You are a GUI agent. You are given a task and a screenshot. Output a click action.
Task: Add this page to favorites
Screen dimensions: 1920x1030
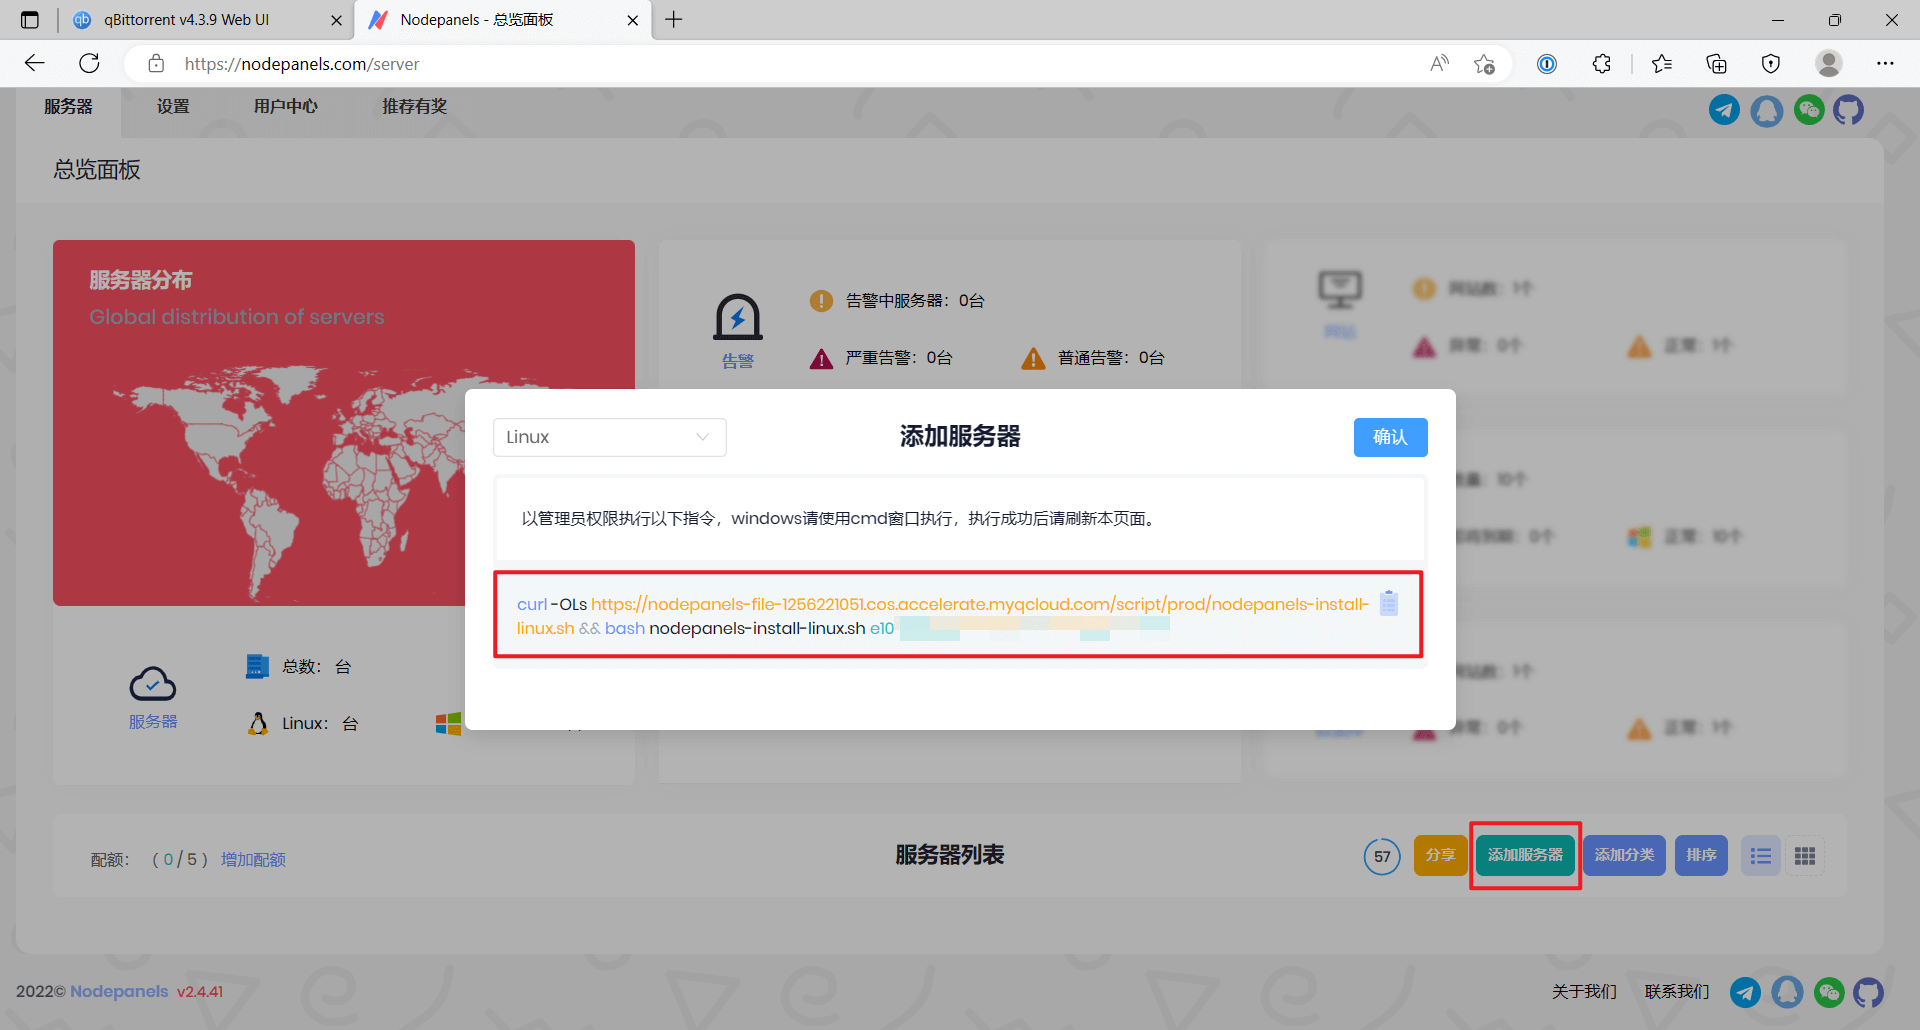pyautogui.click(x=1484, y=64)
